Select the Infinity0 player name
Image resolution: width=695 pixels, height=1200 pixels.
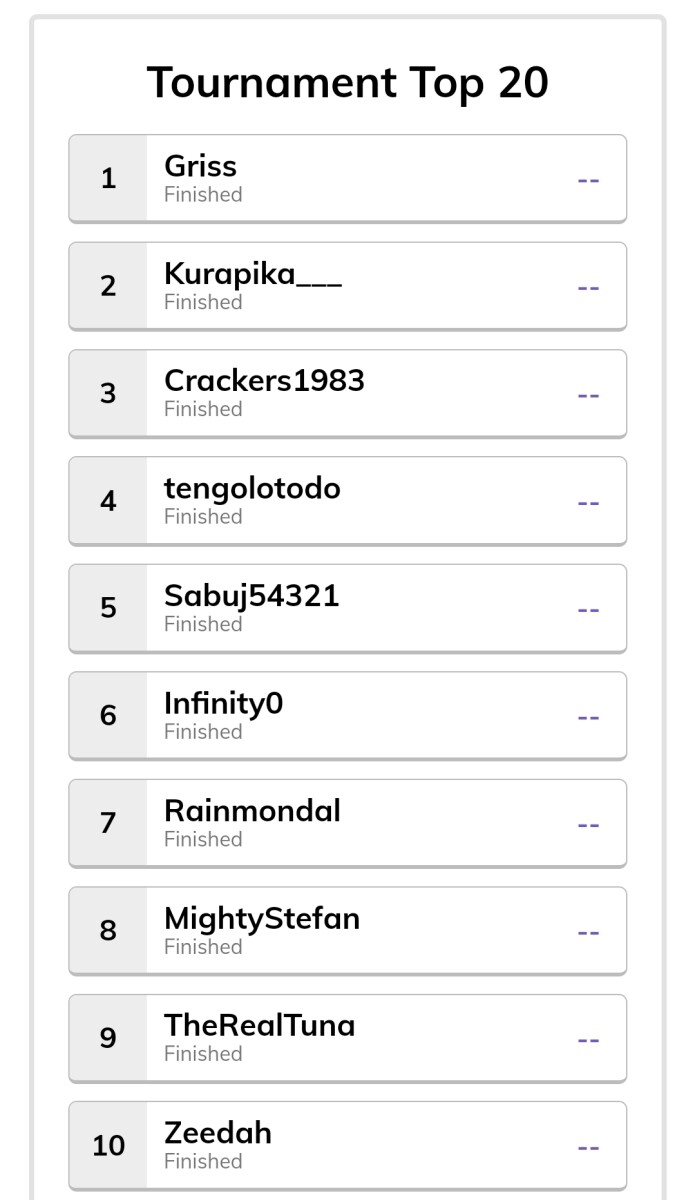224,704
